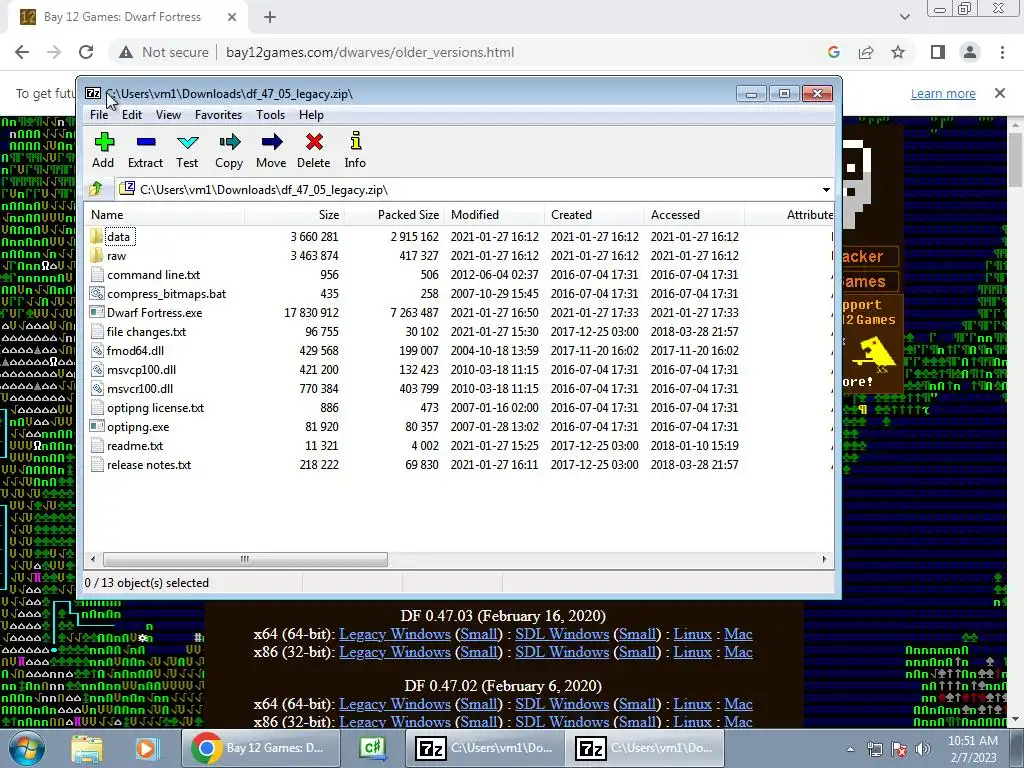Sort list by Name column header
The width and height of the screenshot is (1024, 768).
(x=165, y=215)
